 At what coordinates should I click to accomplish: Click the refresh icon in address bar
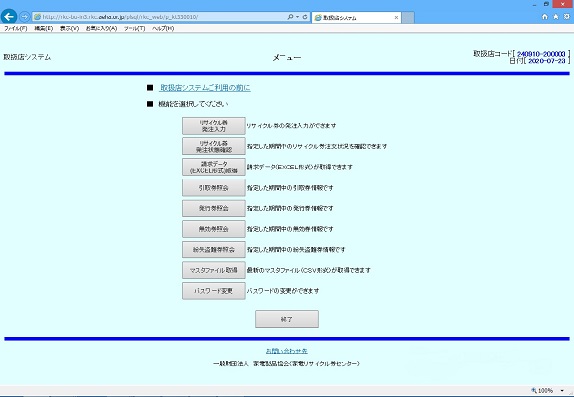pos(305,17)
